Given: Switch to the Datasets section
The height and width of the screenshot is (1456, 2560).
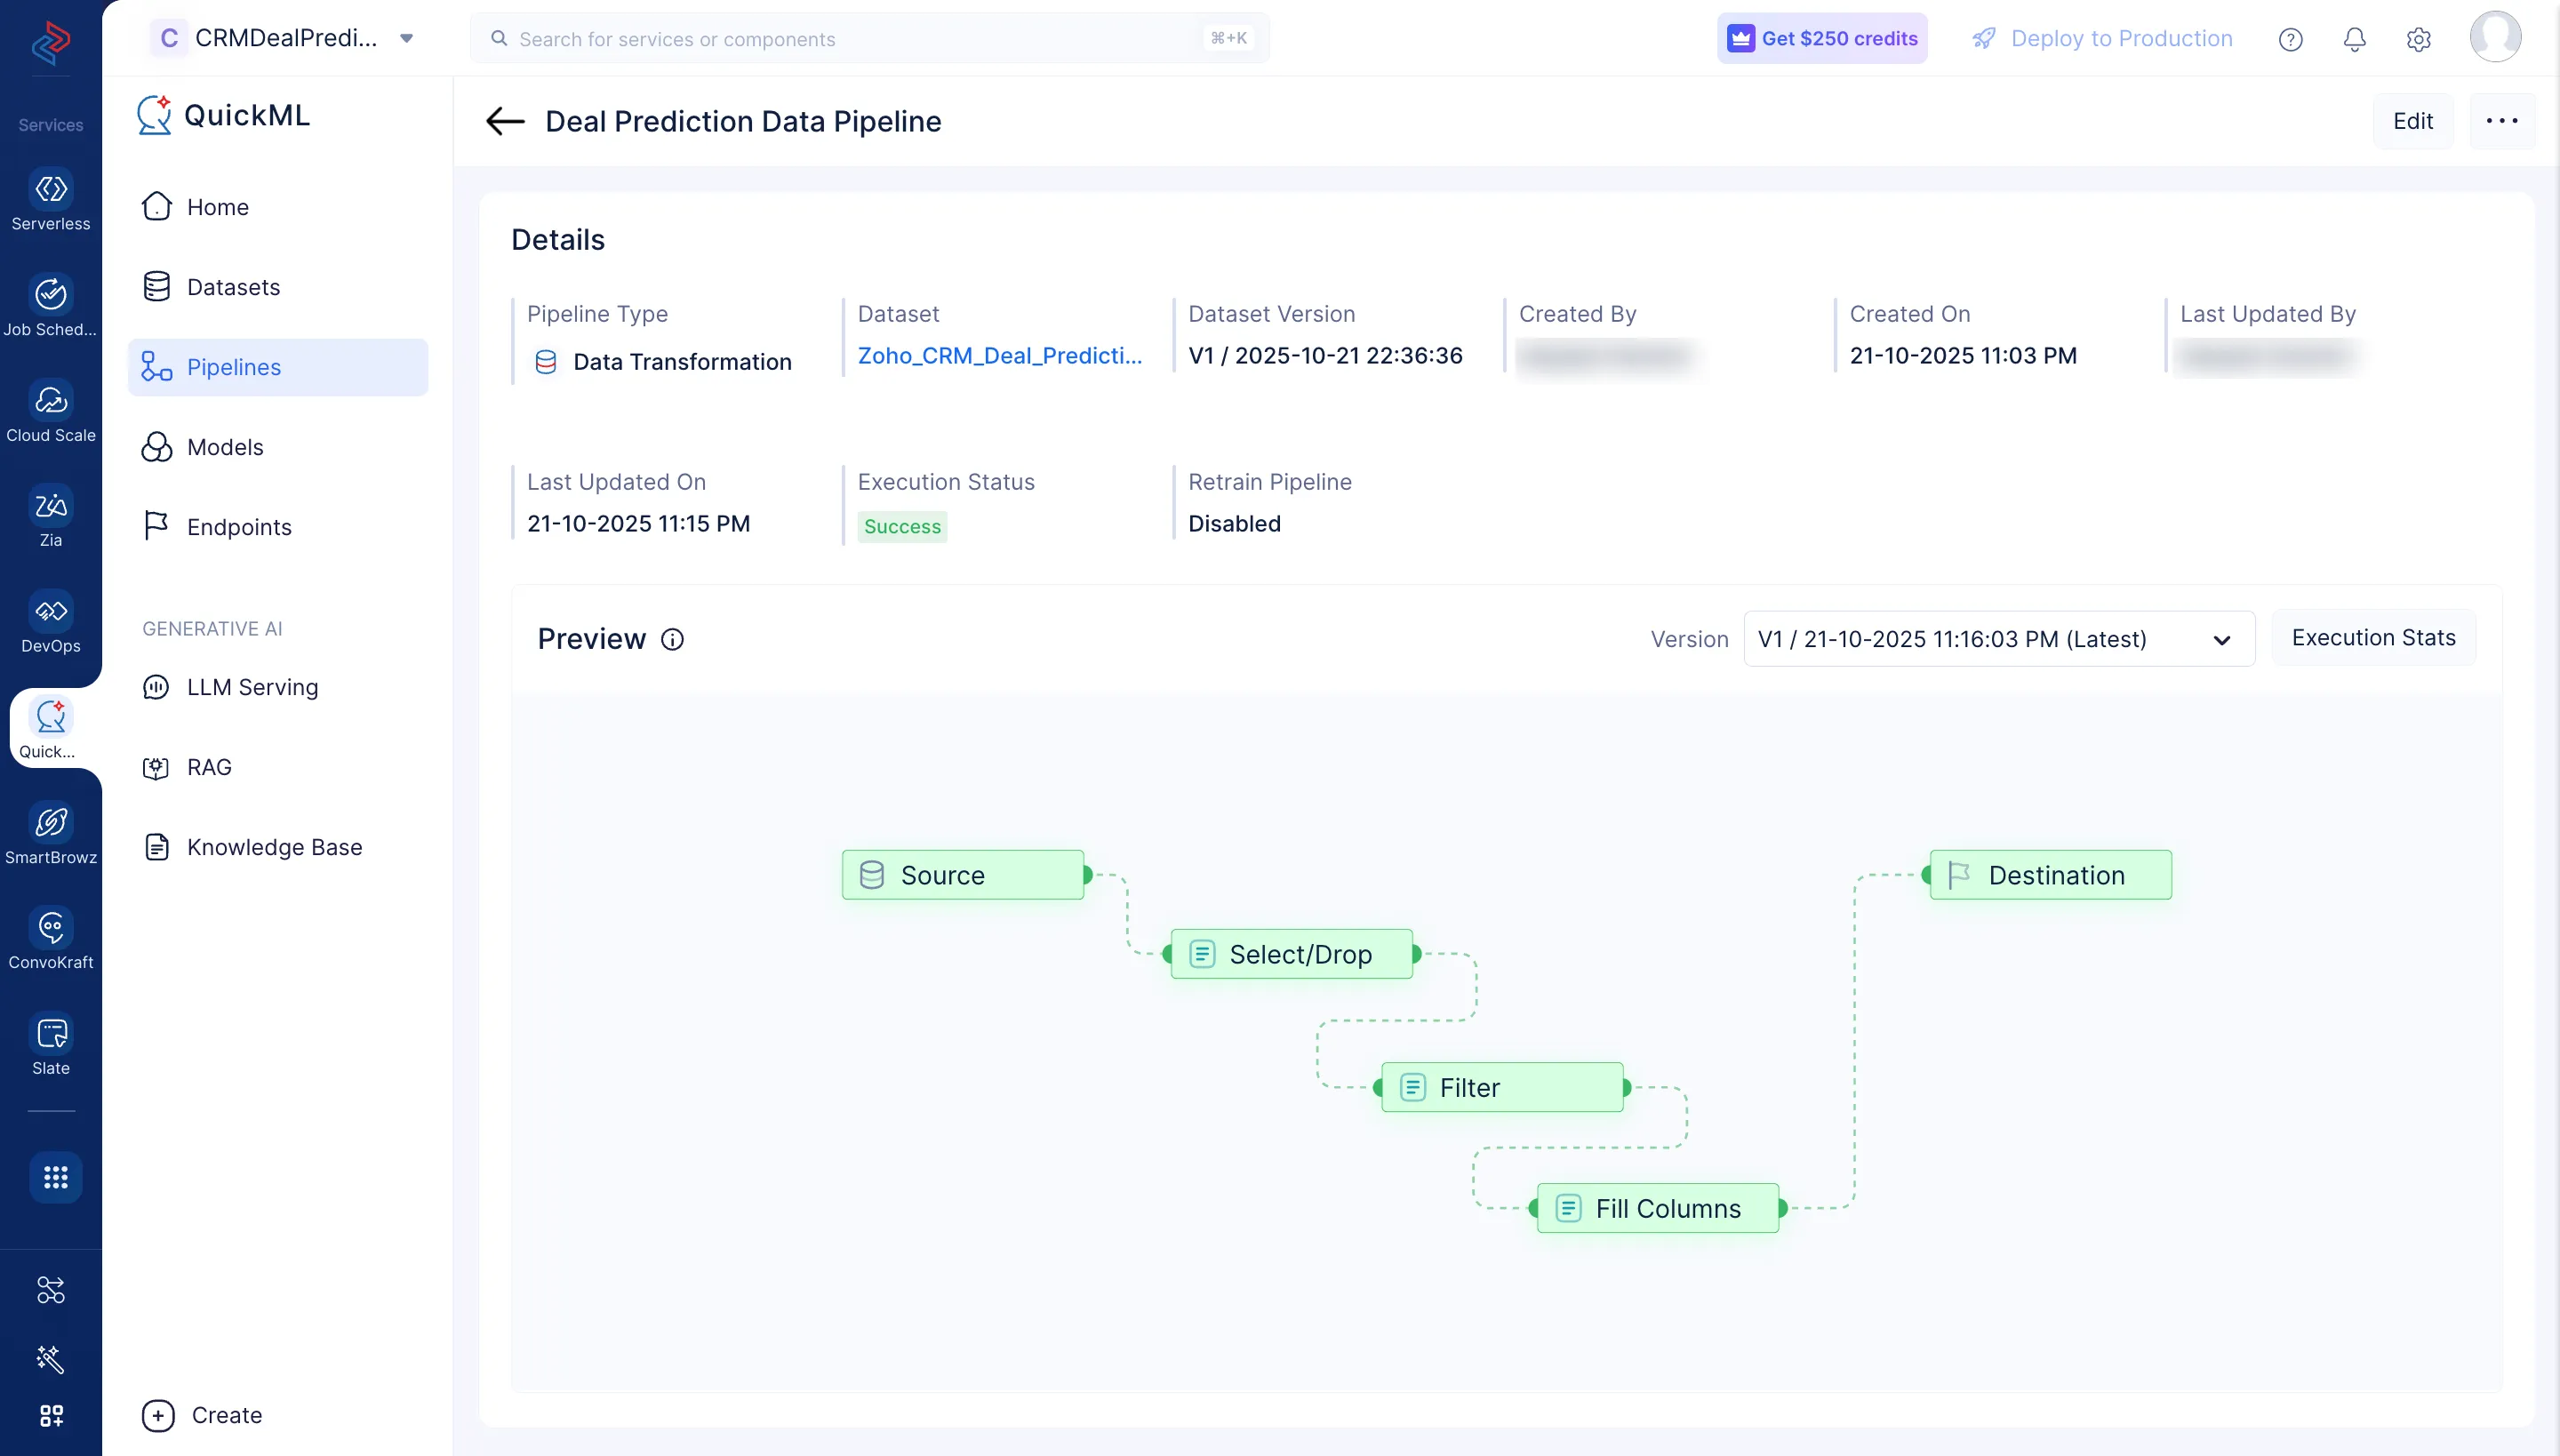Looking at the screenshot, I should coord(234,287).
